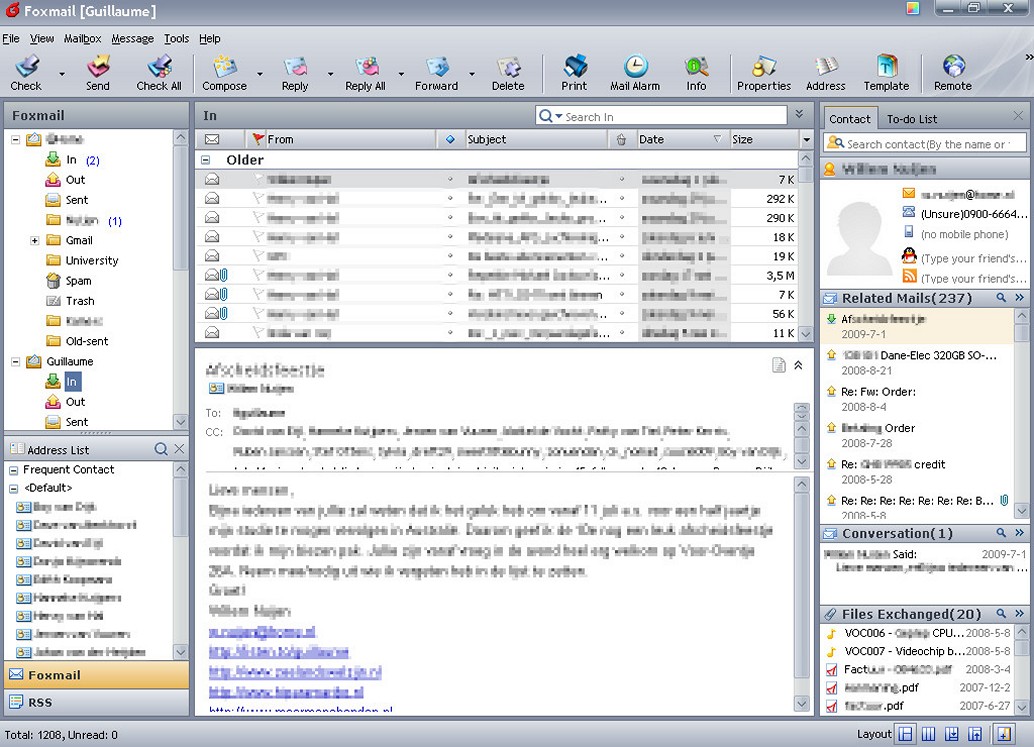
Task: Open the Check button dropdown arrow
Action: (x=62, y=73)
